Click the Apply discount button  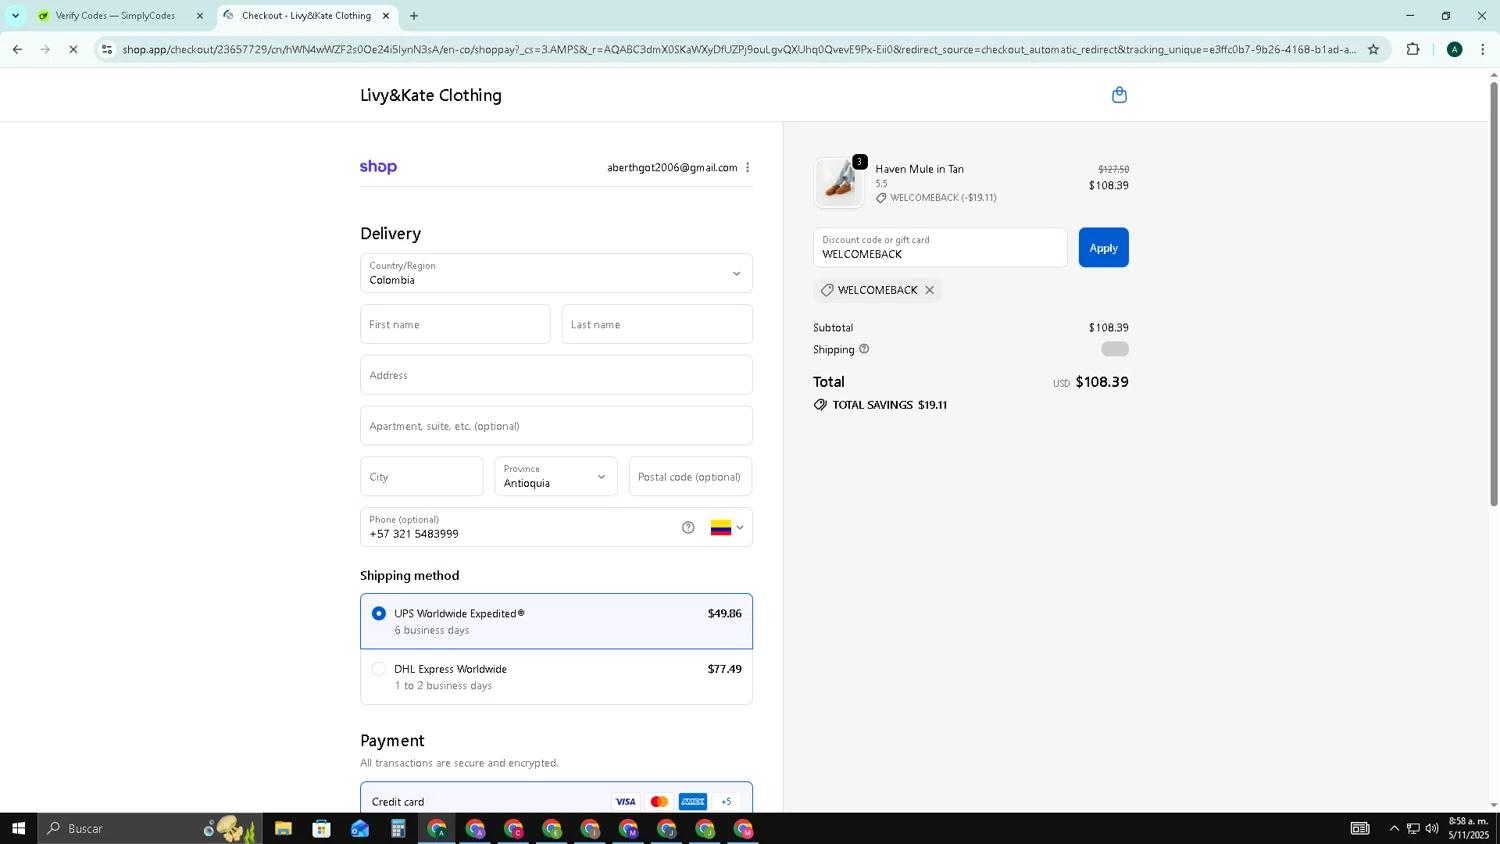tap(1103, 248)
